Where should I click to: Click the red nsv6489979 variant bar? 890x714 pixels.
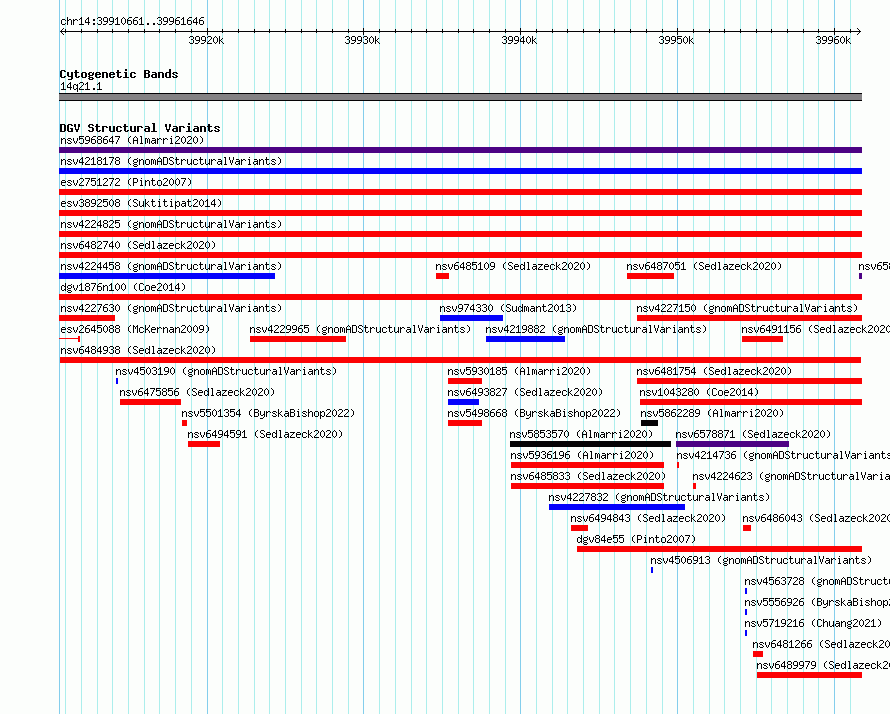809,675
